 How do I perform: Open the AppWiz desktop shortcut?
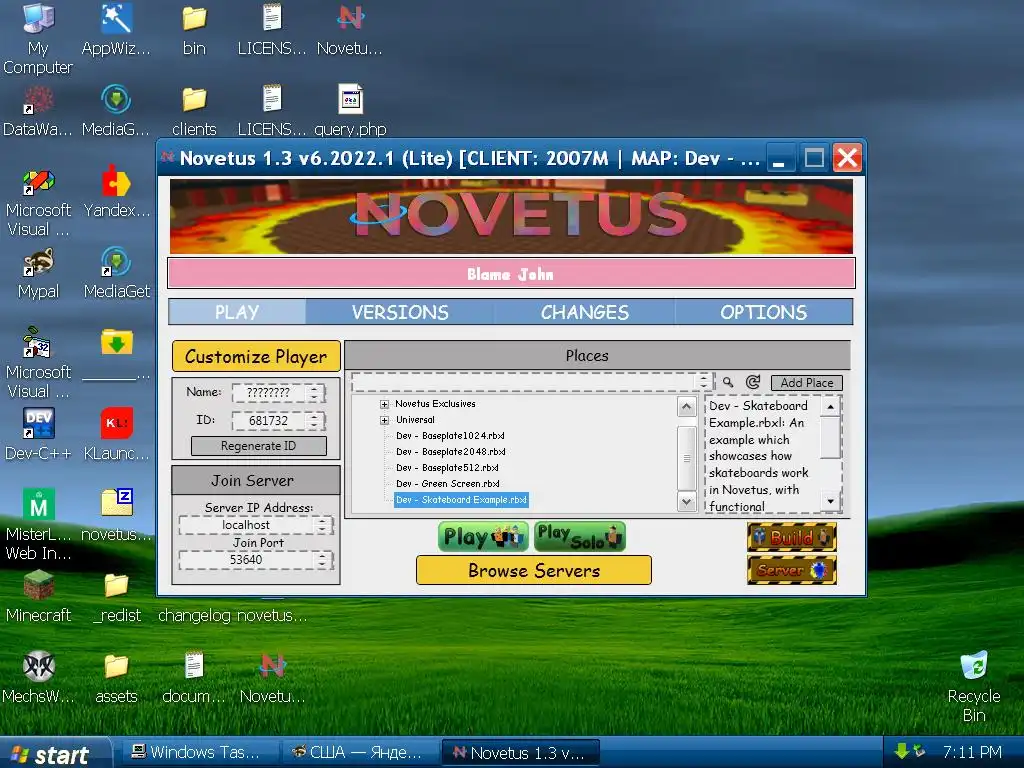coord(116,29)
